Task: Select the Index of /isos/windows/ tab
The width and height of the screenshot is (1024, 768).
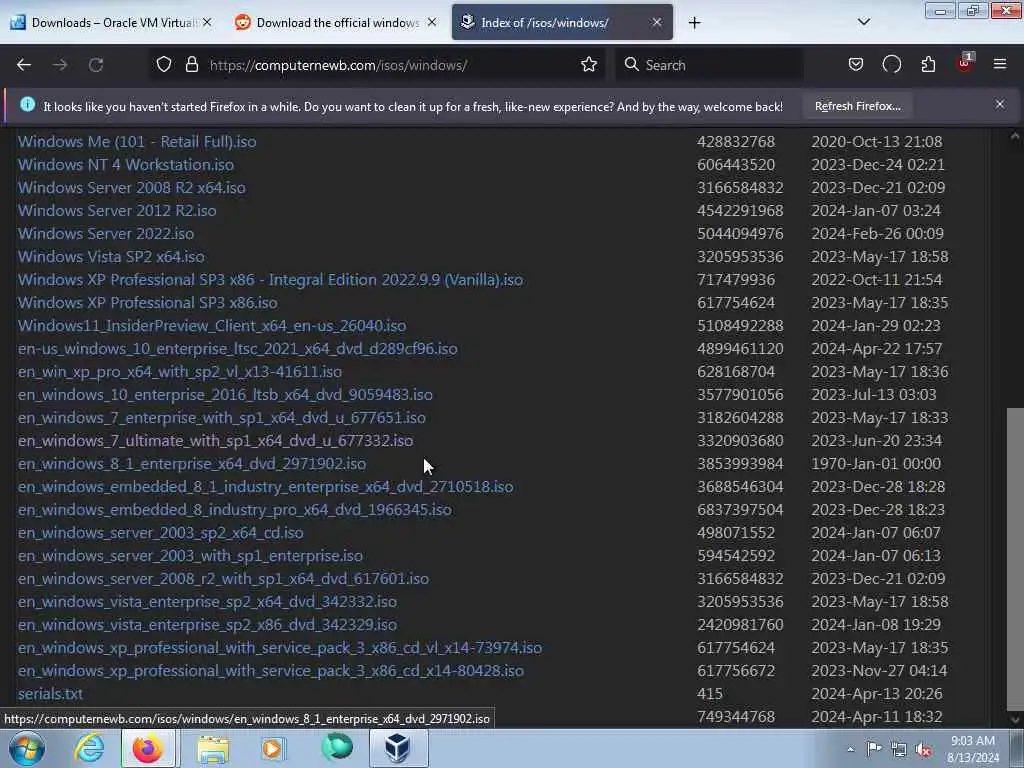Action: coord(562,23)
